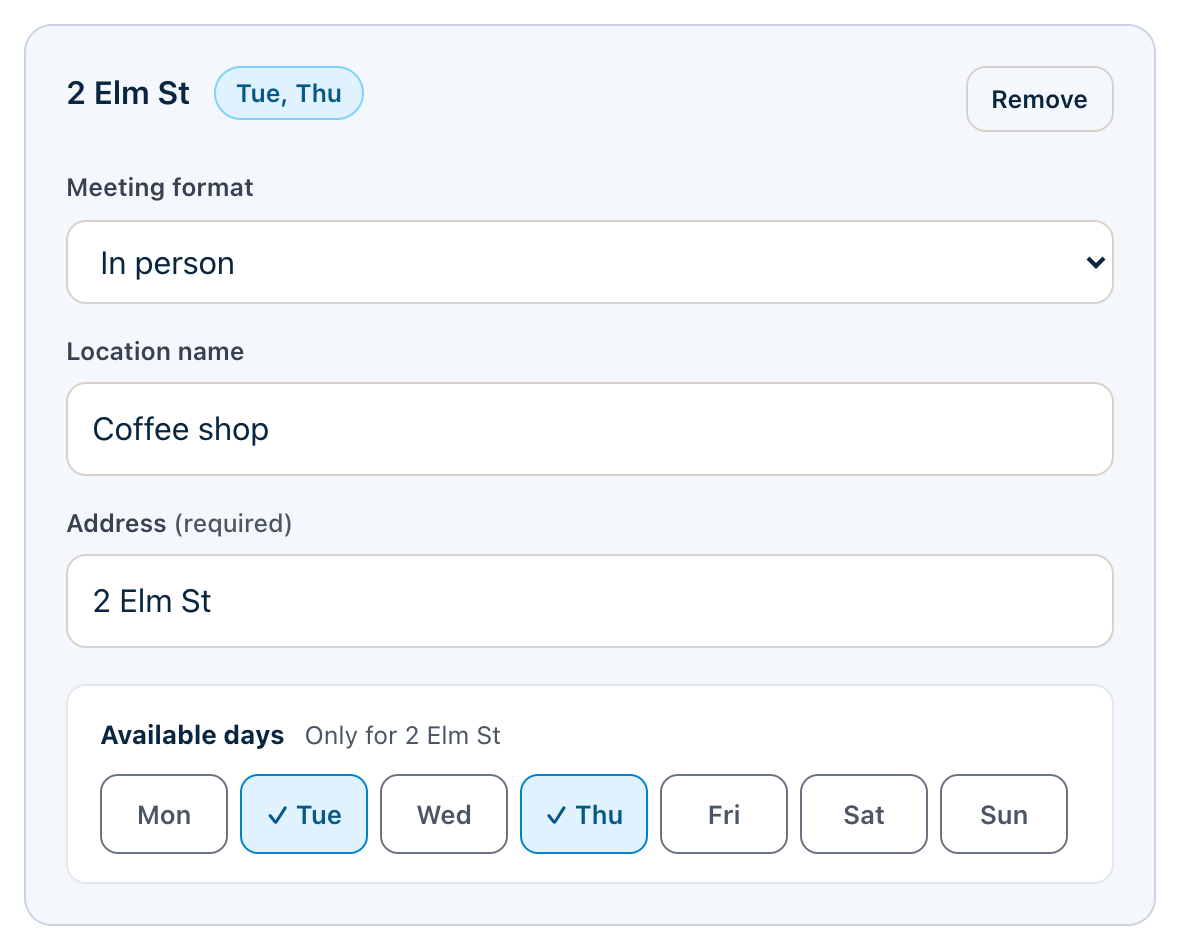
Task: Edit the Location name field
Action: click(590, 429)
